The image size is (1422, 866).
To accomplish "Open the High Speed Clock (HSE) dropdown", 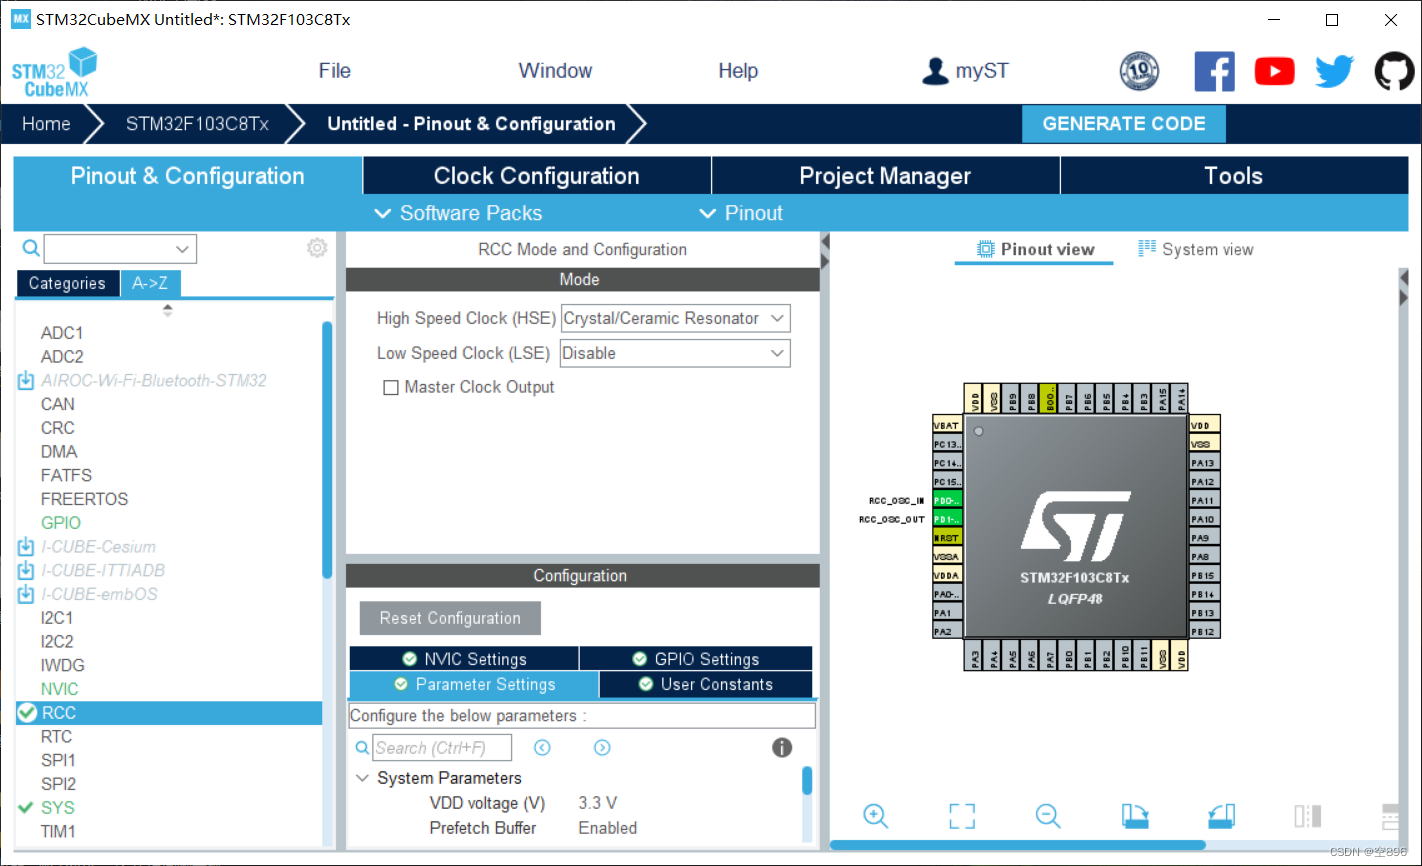I will coord(676,318).
